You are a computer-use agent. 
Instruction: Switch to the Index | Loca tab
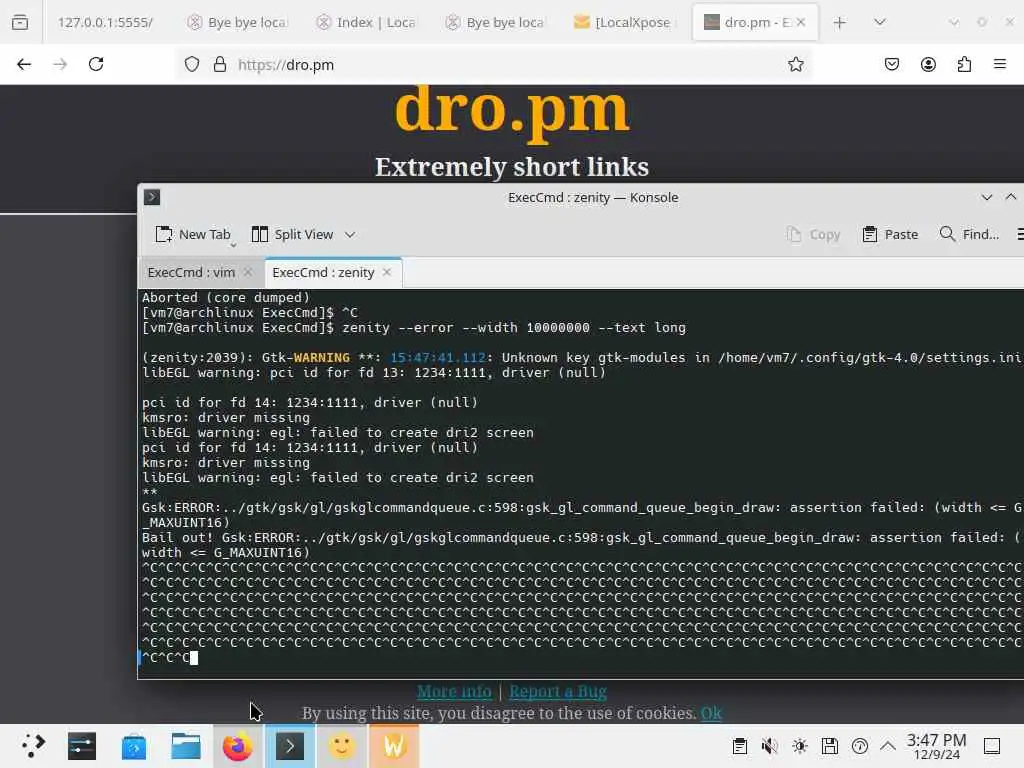366,22
